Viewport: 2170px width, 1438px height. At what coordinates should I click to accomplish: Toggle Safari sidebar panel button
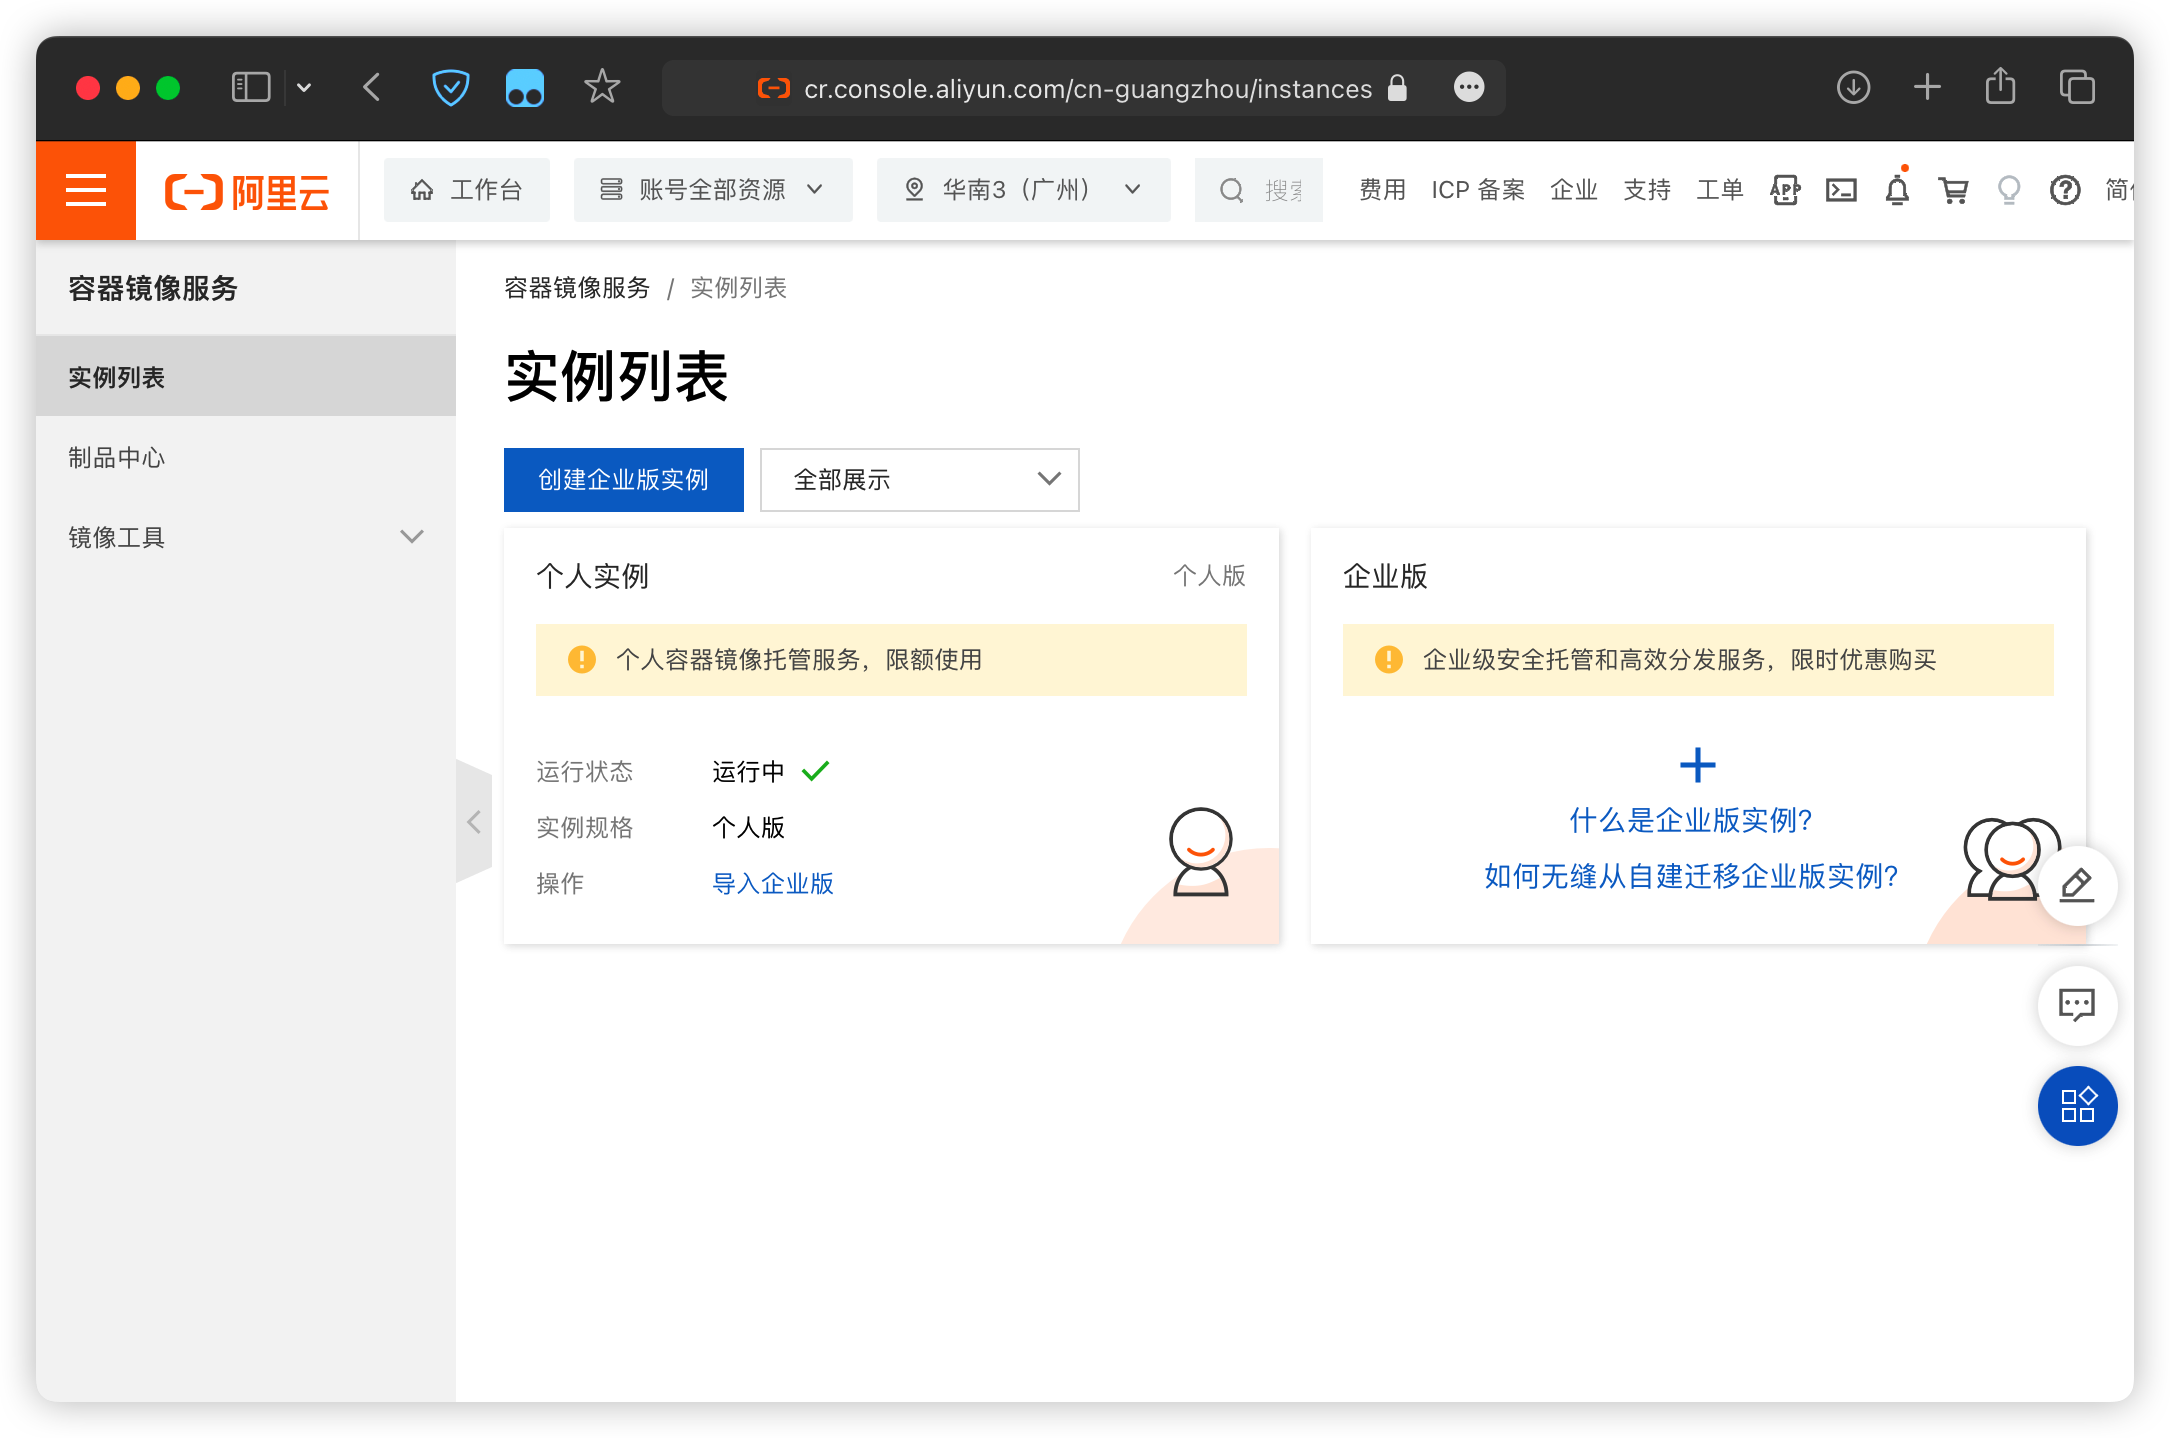coord(250,88)
